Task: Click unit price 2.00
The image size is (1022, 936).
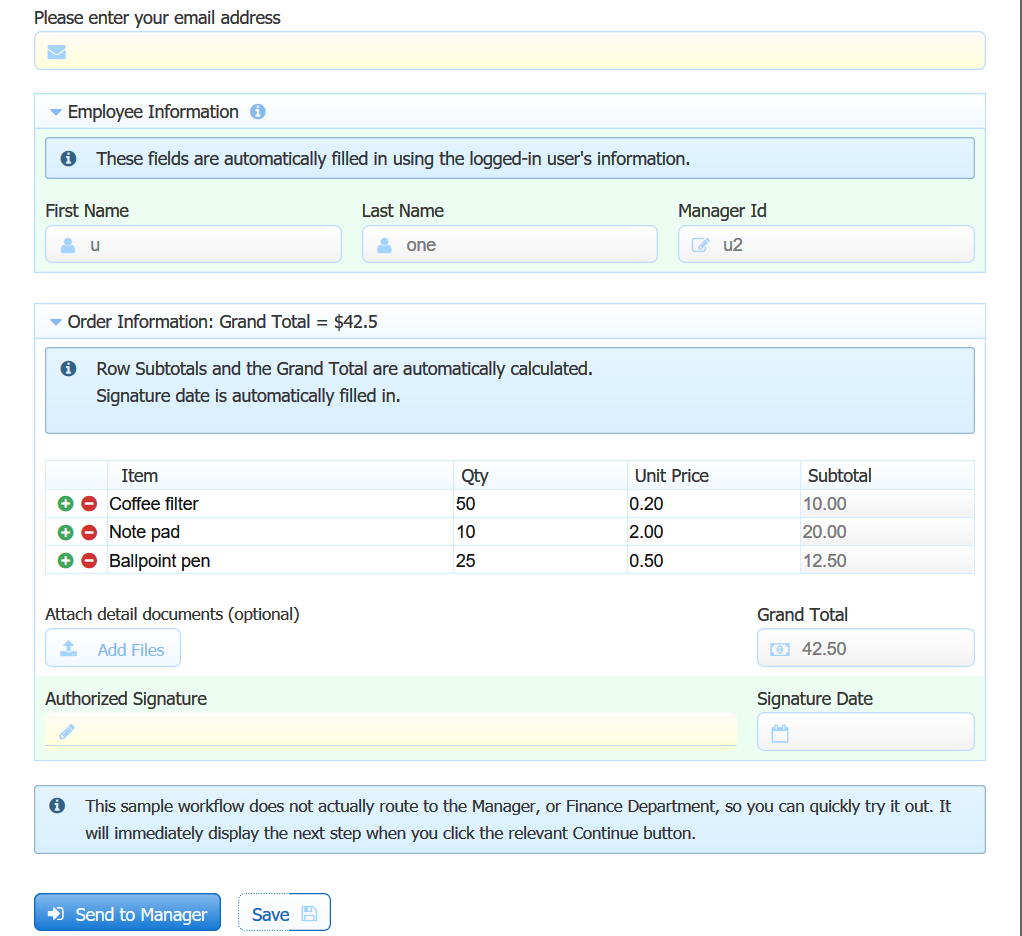Action: click(714, 532)
